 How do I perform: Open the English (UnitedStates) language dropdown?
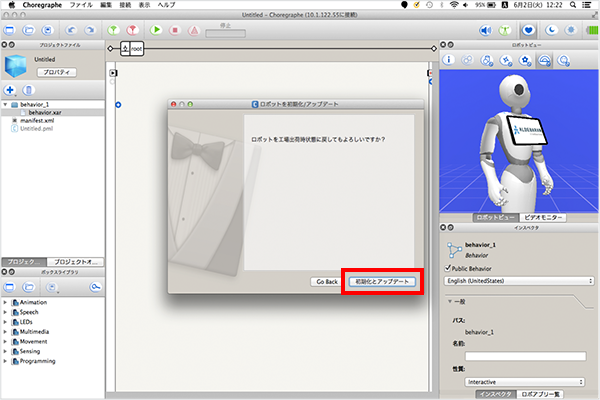514,281
